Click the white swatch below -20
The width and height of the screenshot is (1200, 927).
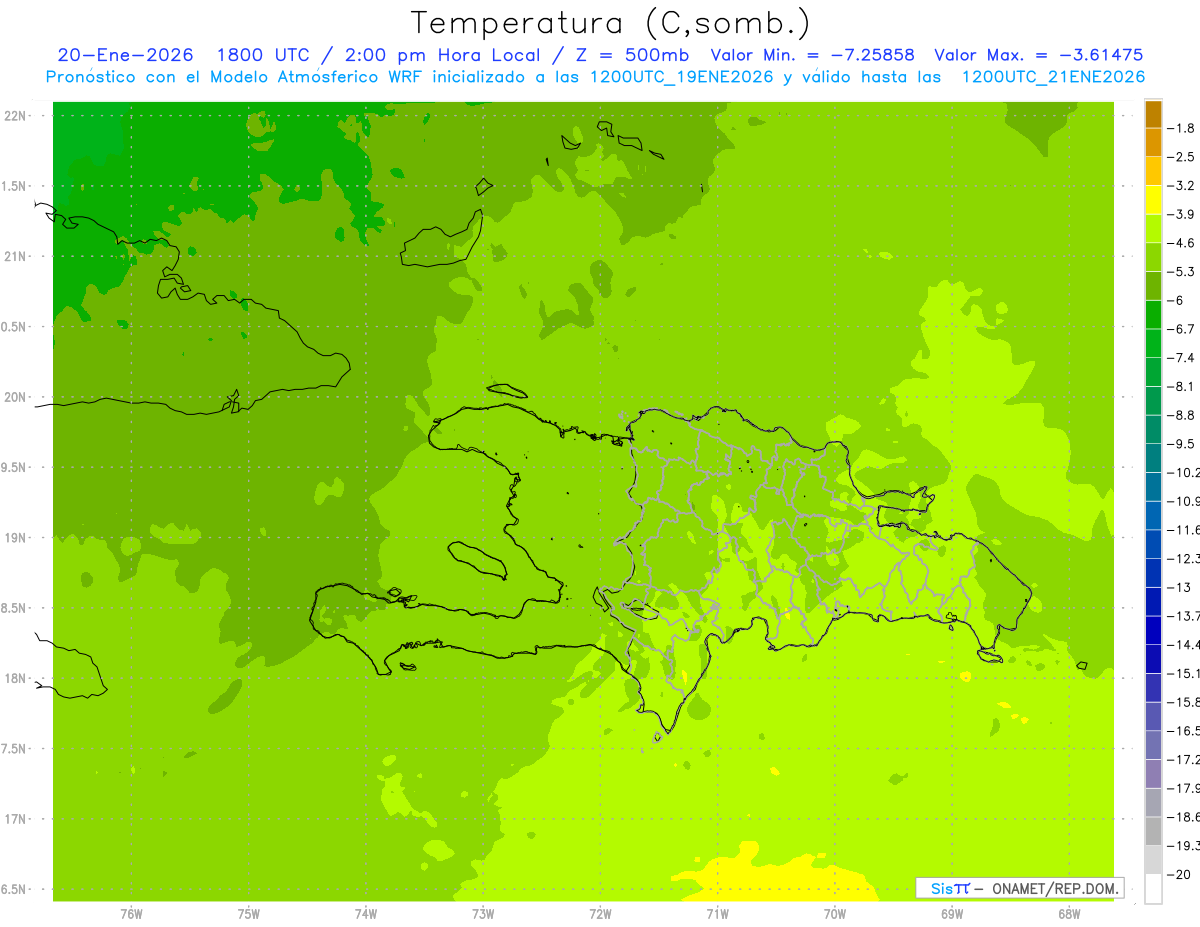pyautogui.click(x=1153, y=888)
